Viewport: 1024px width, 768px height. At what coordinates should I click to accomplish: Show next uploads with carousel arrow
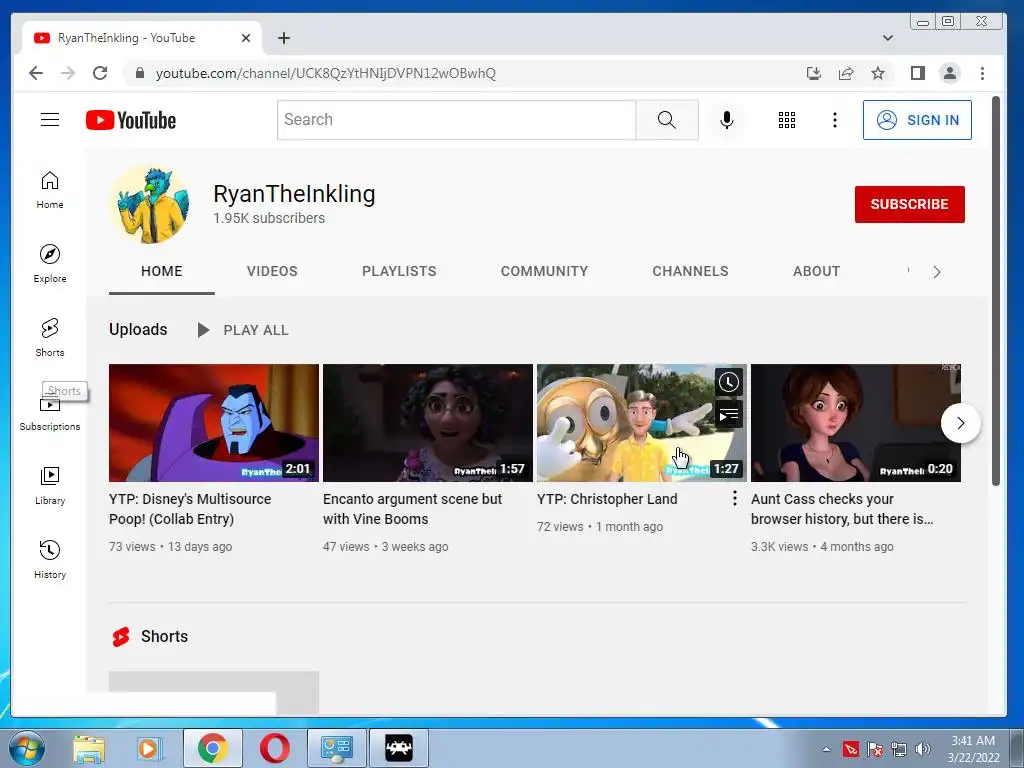pyautogui.click(x=960, y=423)
